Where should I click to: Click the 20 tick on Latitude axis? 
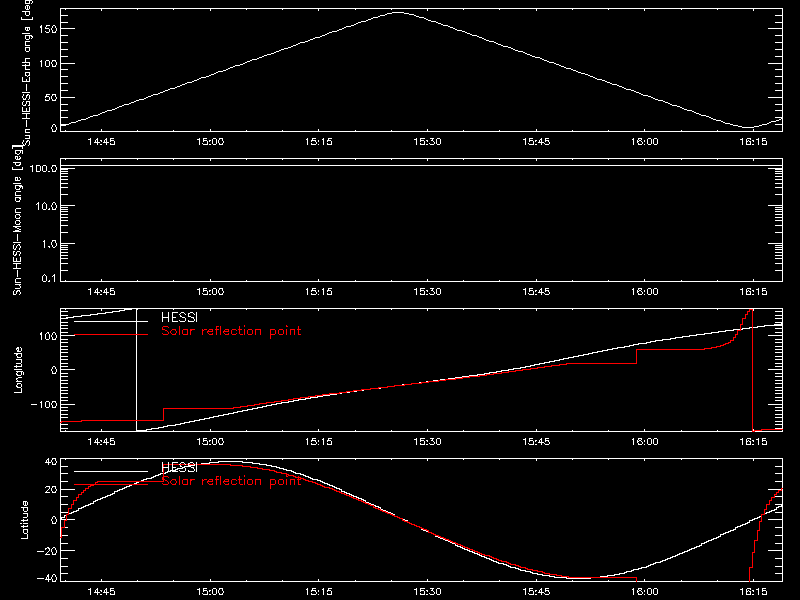(x=52, y=490)
